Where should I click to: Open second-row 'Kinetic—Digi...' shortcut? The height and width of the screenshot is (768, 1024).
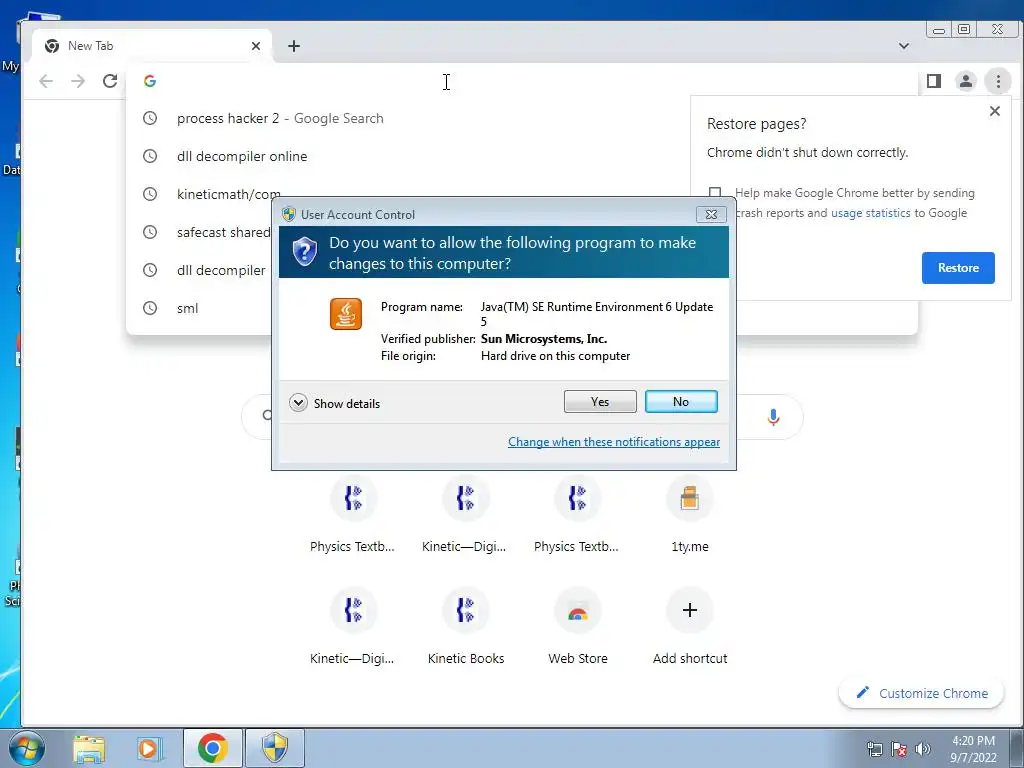[353, 627]
